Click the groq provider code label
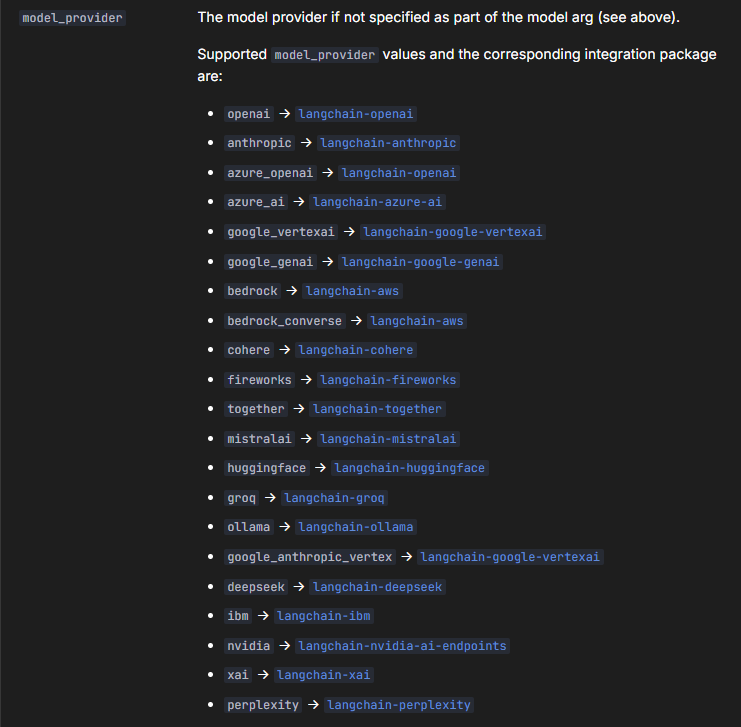This screenshot has height=727, width=741. pos(241,498)
